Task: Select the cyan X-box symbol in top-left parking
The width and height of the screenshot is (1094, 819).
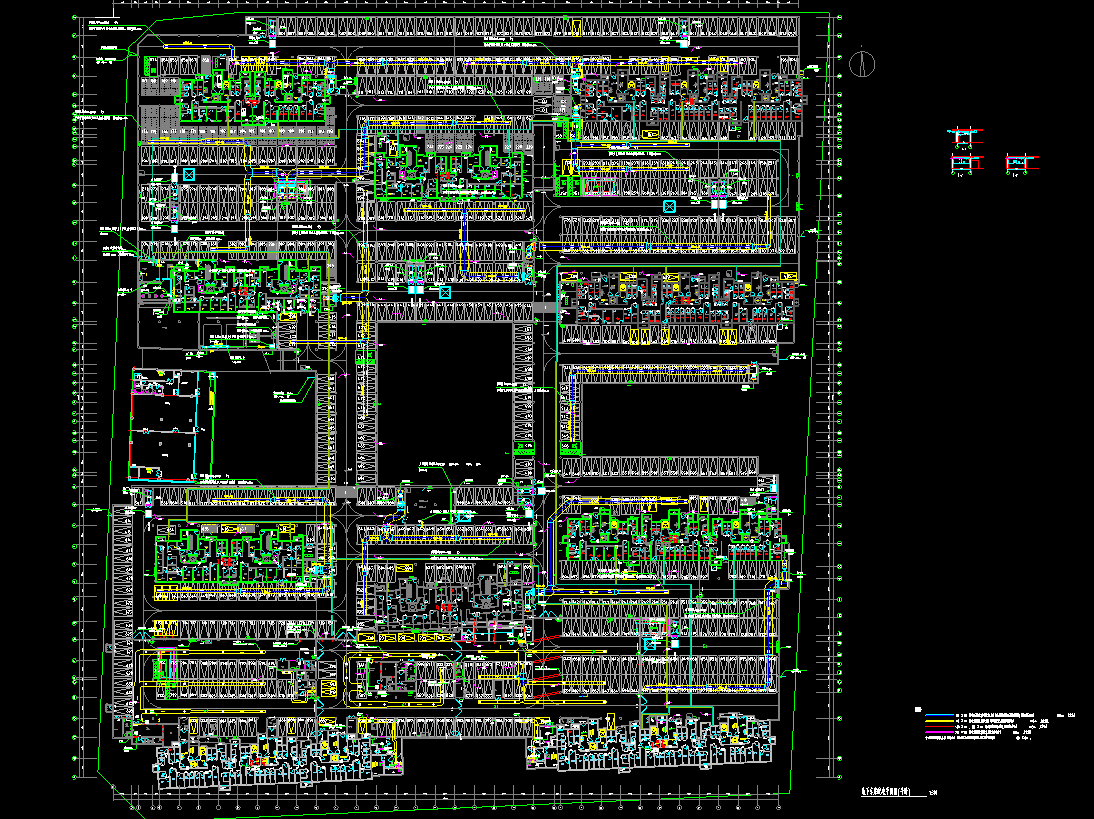Action: pyautogui.click(x=189, y=175)
